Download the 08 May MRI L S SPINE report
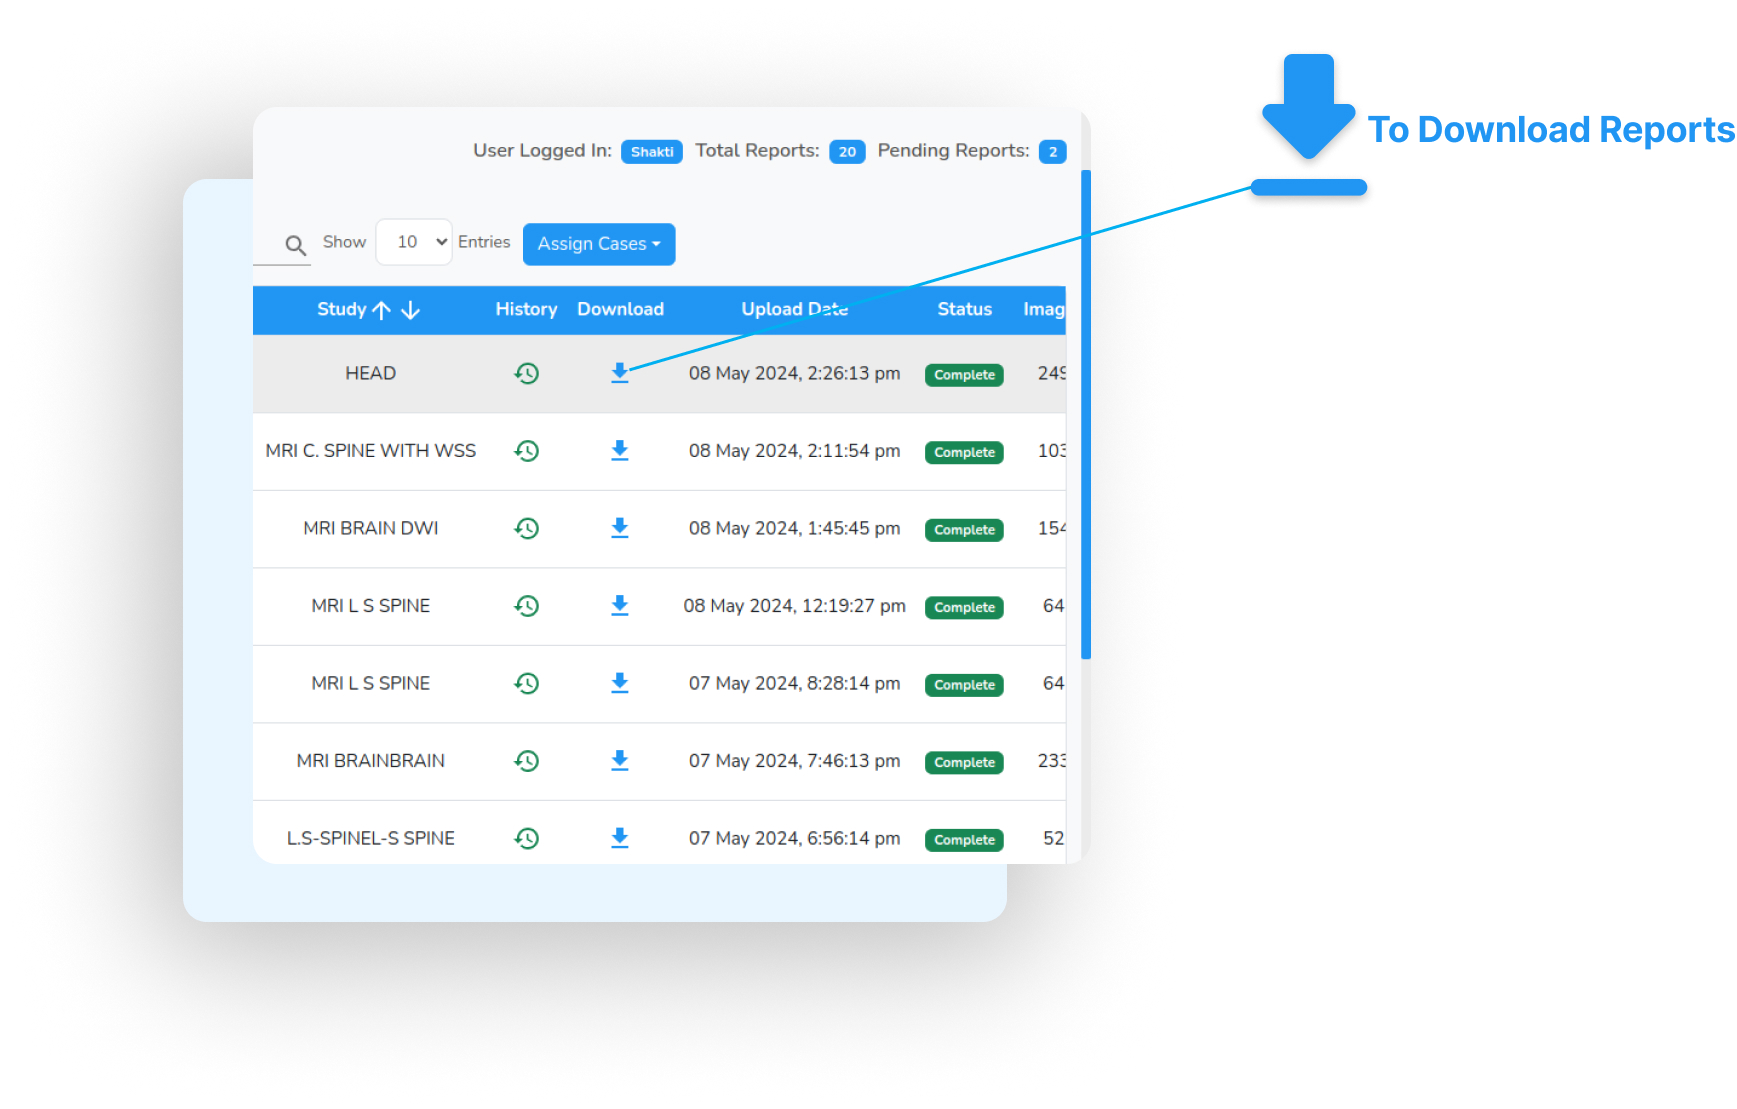The height and width of the screenshot is (1109, 1737). coord(620,606)
